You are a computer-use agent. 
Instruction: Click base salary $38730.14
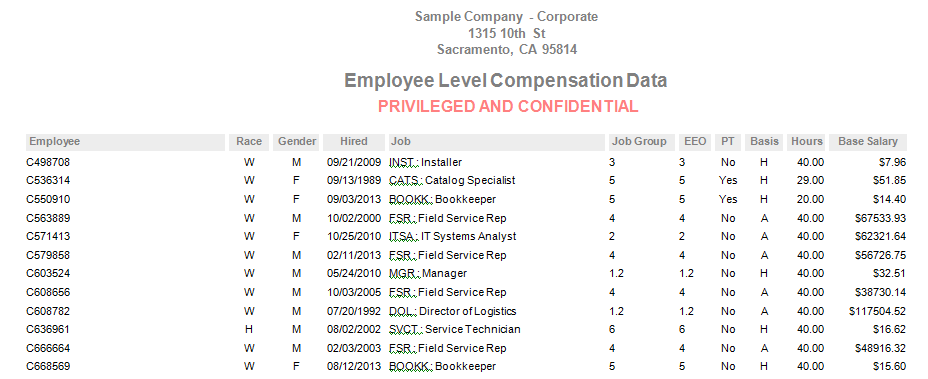(880, 293)
